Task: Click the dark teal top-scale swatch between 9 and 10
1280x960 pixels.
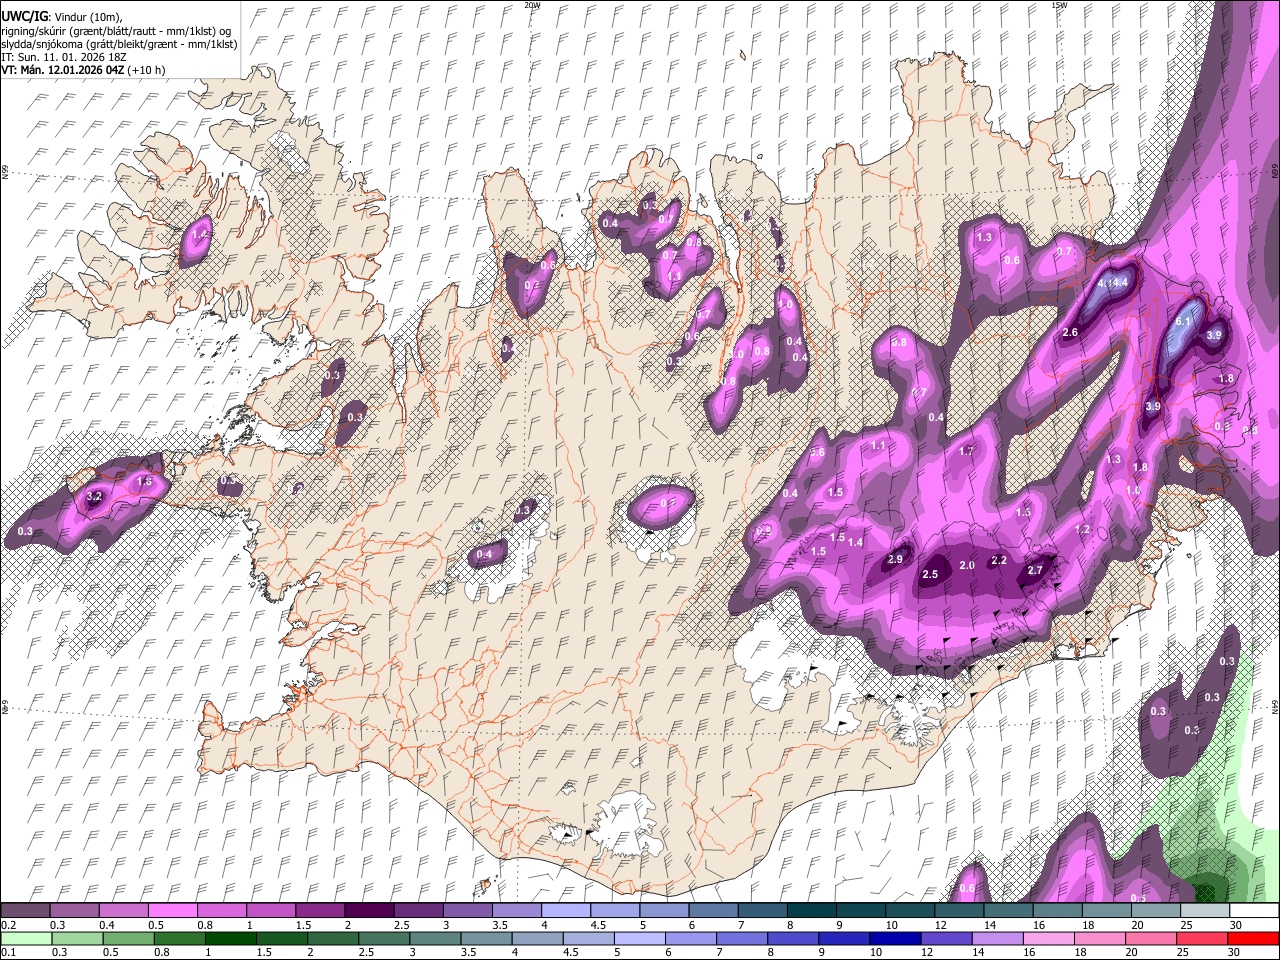Action: coord(860,910)
